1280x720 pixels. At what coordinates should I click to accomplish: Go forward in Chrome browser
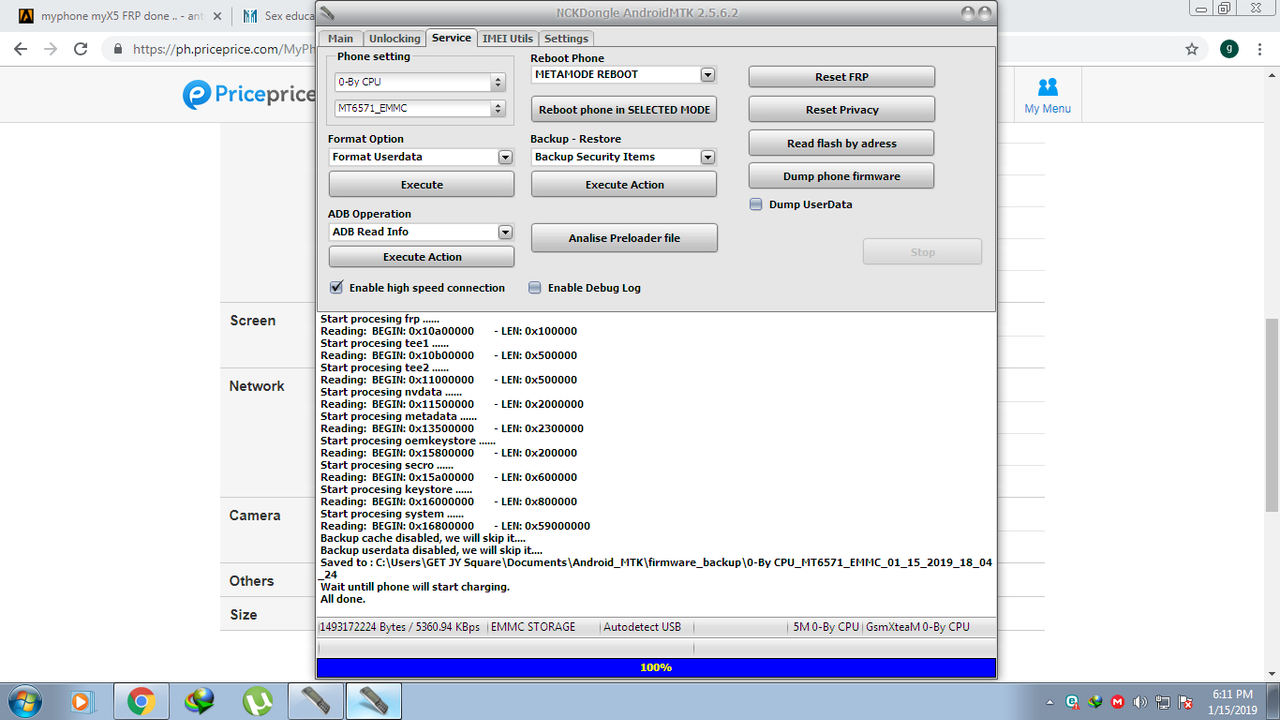point(50,49)
